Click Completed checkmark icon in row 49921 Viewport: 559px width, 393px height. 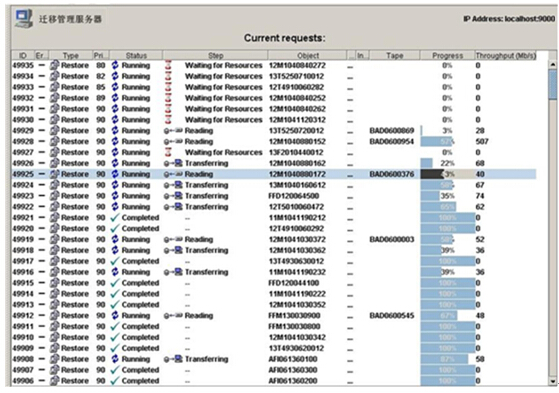(x=115, y=218)
